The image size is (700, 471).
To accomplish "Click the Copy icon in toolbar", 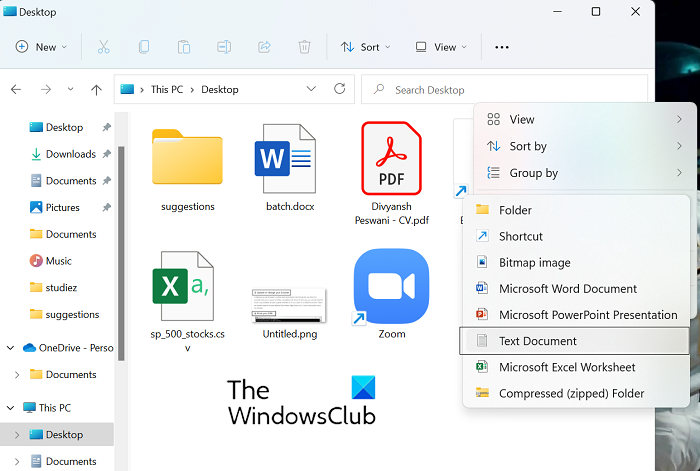I will click(x=144, y=47).
